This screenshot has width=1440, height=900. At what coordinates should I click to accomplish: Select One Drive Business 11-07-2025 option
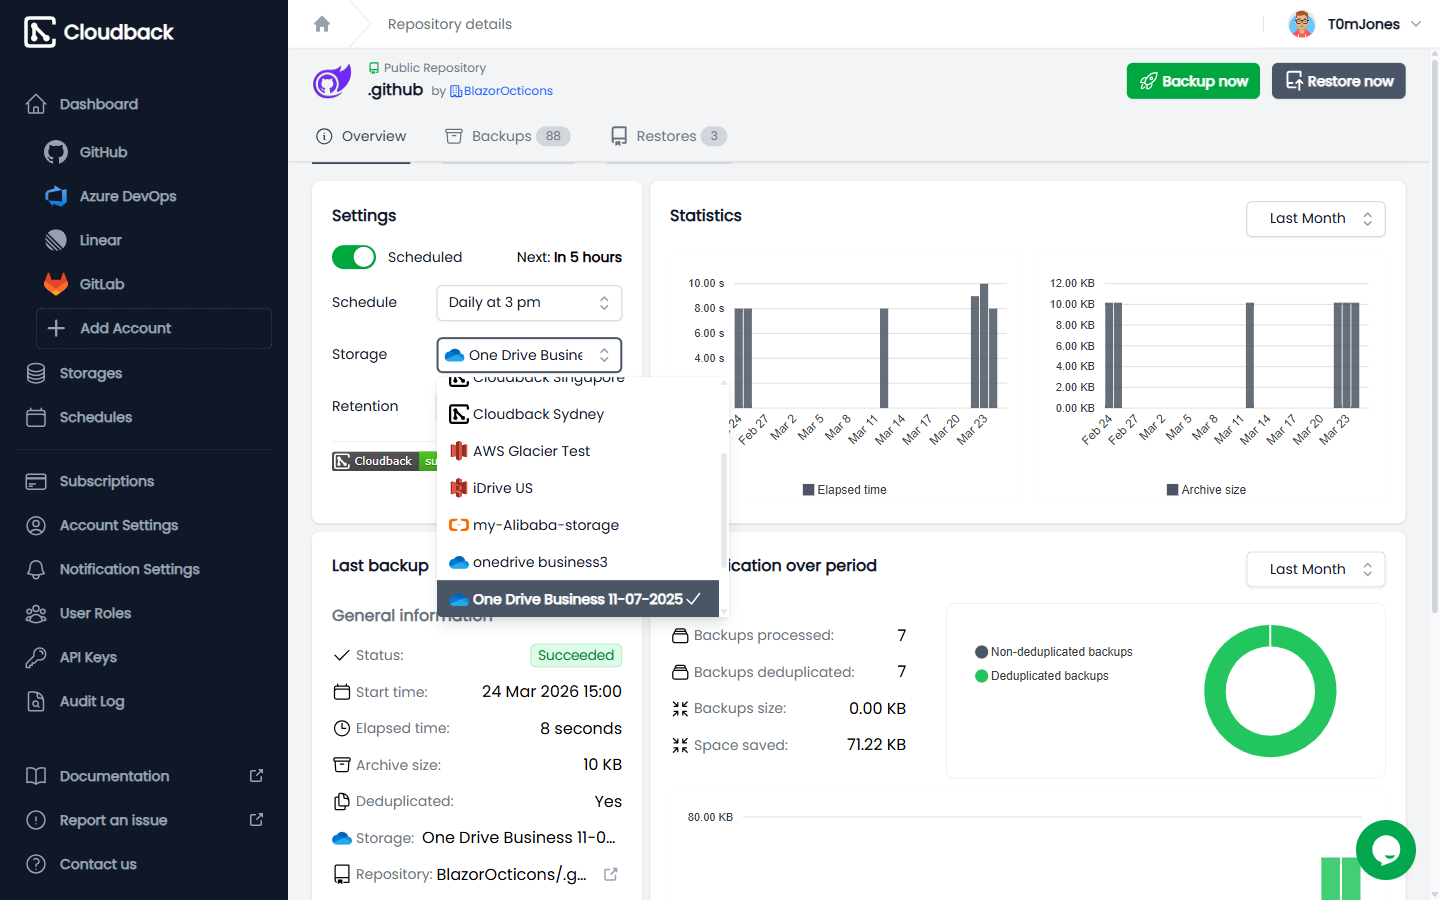click(x=578, y=599)
